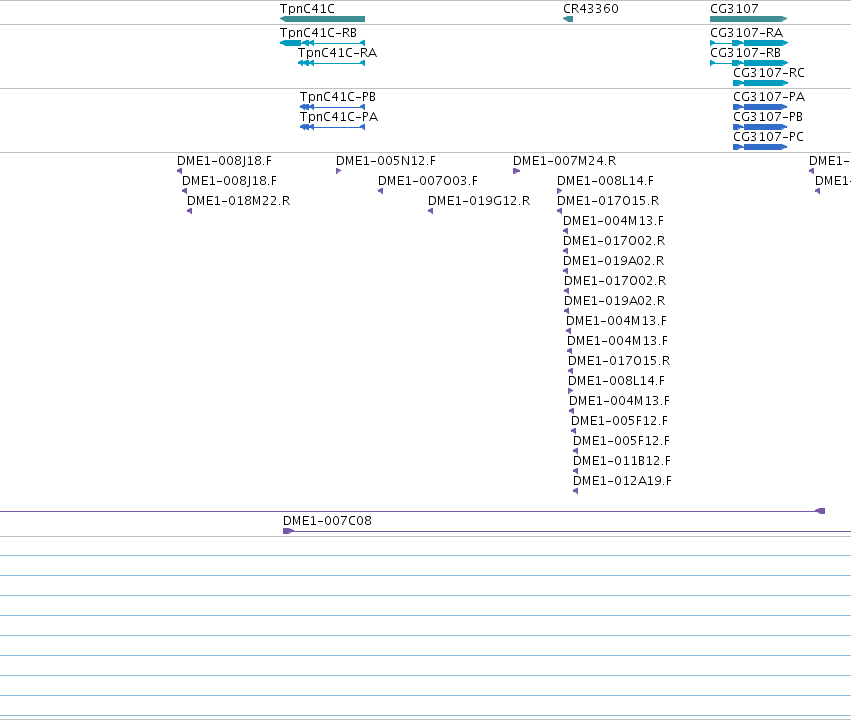Select the TpnC41C-RB transcript glyph
851x720 pixels.
pyautogui.click(x=322, y=43)
